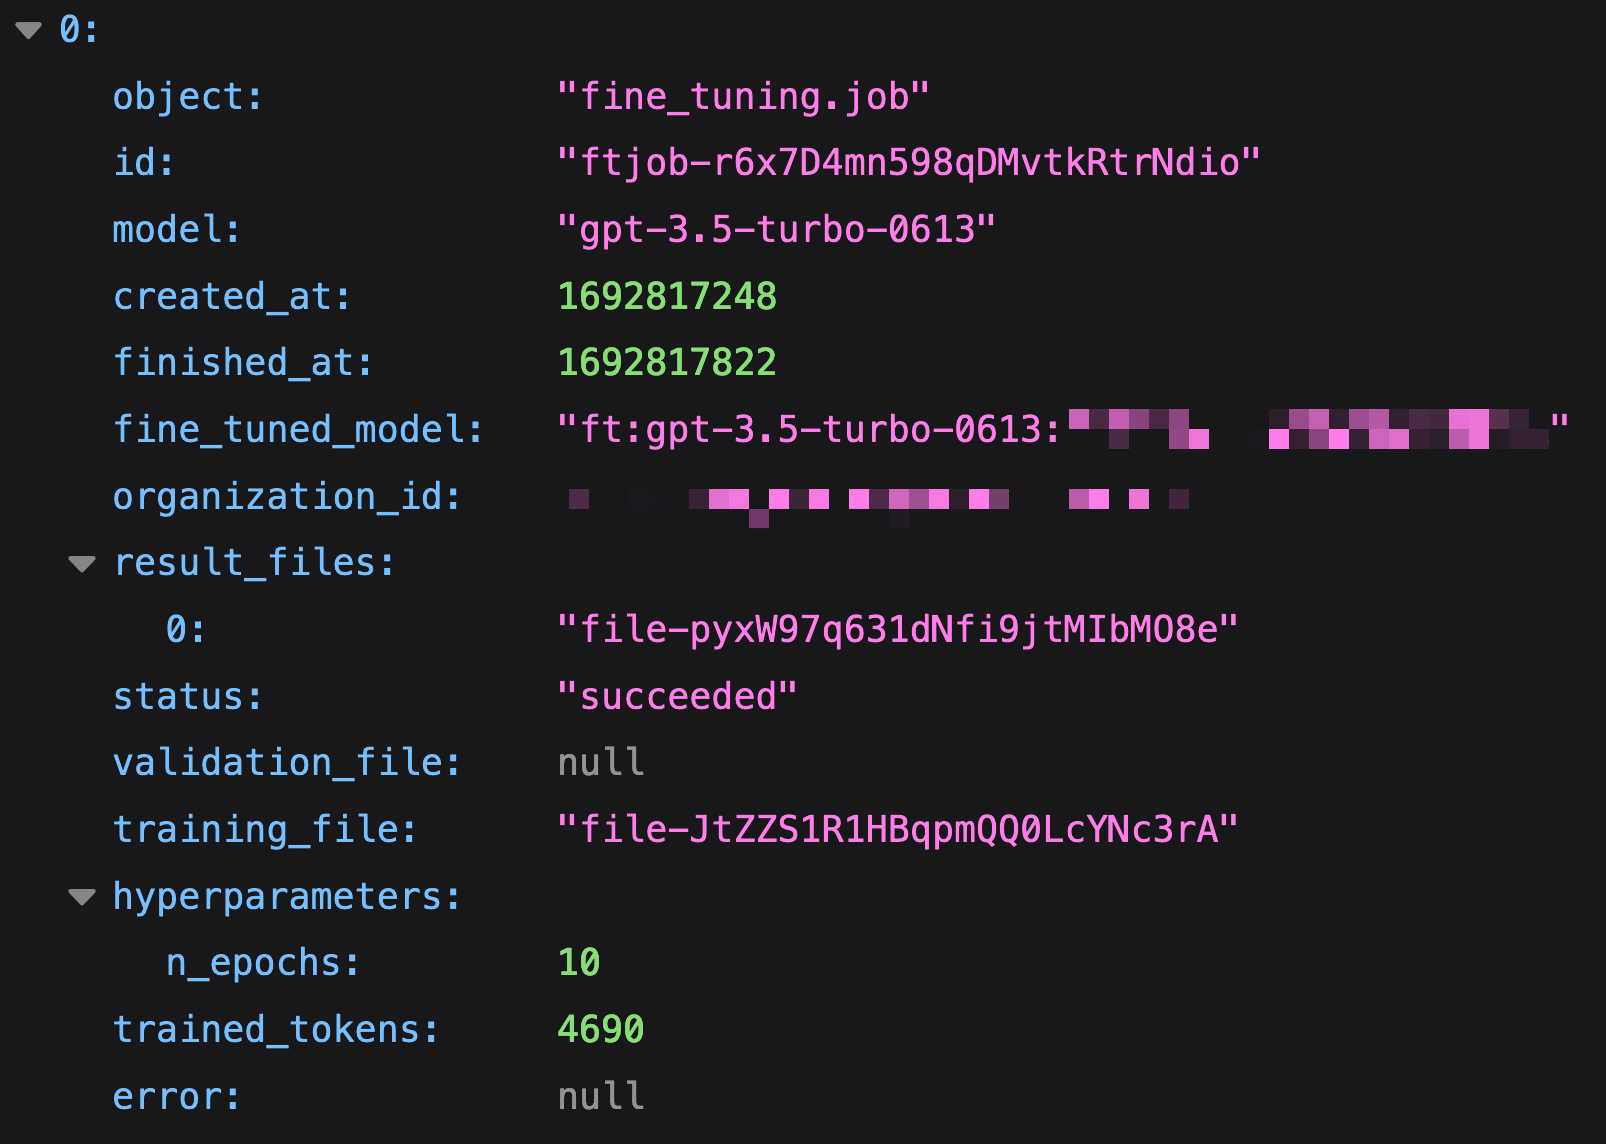This screenshot has height=1144, width=1606.
Task: Select the result file ID starting with file-pyxW
Action: click(x=897, y=630)
